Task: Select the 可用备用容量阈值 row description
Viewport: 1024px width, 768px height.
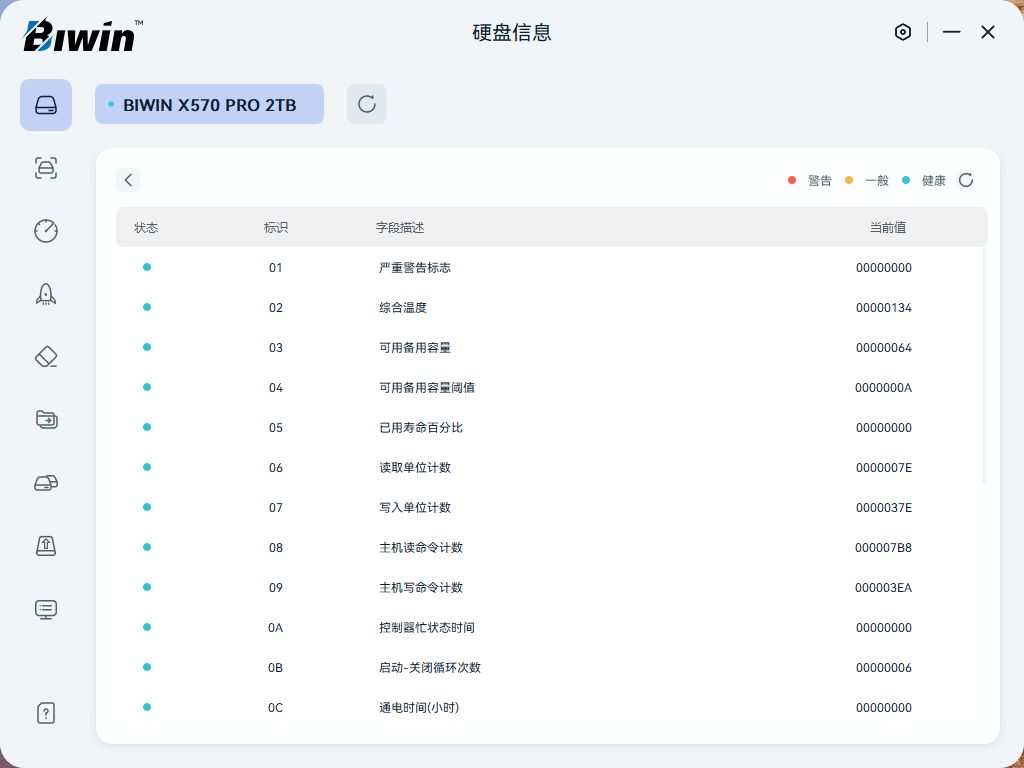Action: click(426, 387)
